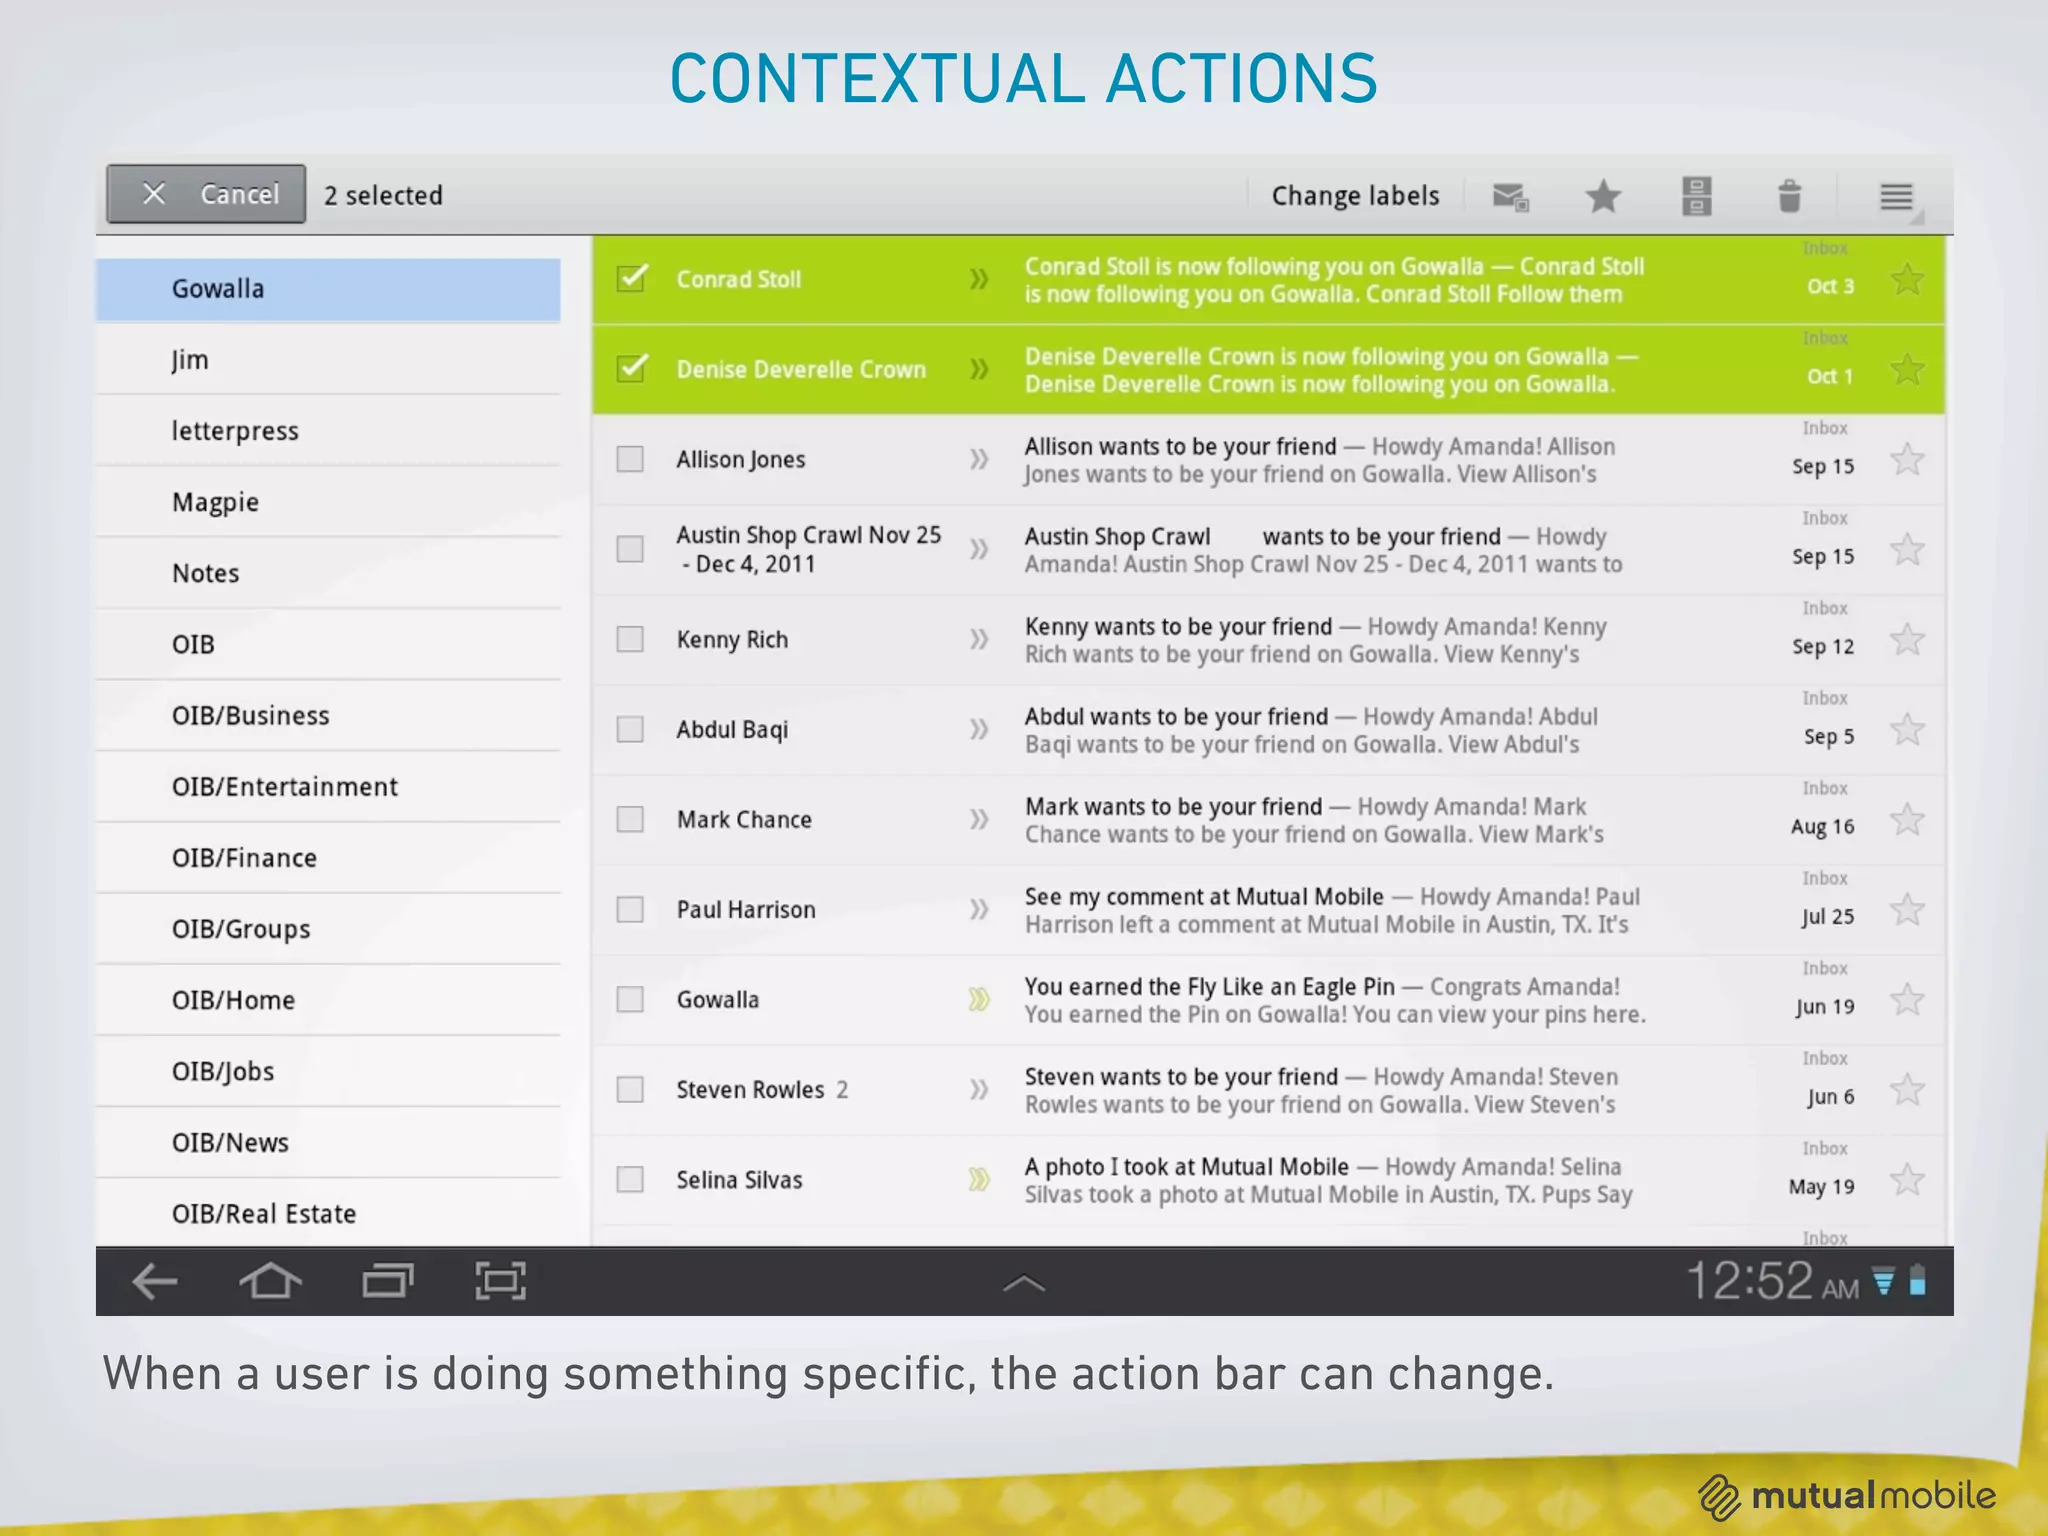Screen dimensions: 2048x1536
Task: Star the selected messages in action bar
Action: 1603,196
